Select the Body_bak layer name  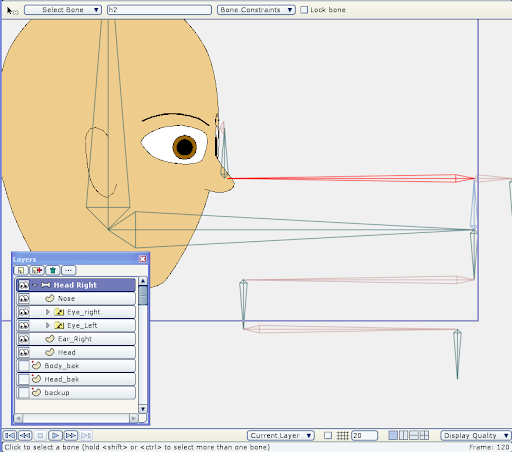pyautogui.click(x=62, y=366)
